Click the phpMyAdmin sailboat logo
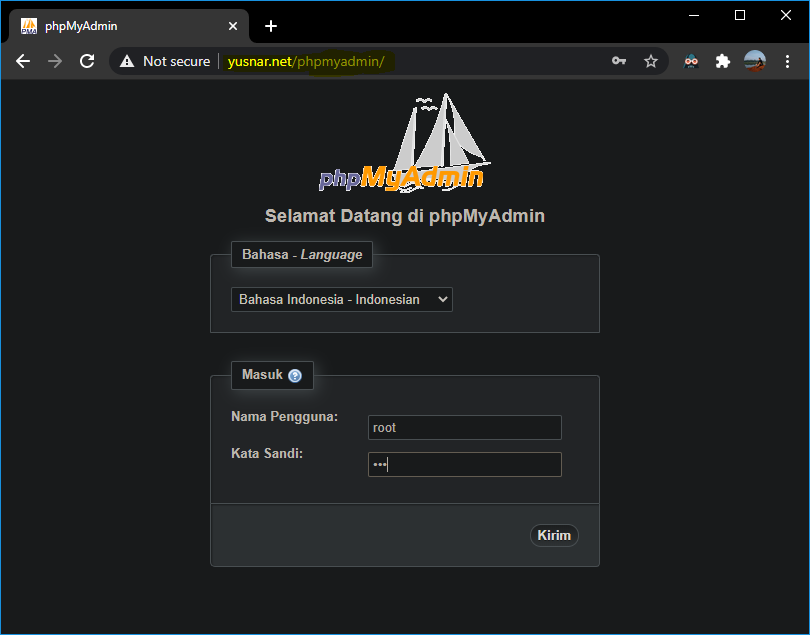Image resolution: width=810 pixels, height=635 pixels. click(x=404, y=143)
